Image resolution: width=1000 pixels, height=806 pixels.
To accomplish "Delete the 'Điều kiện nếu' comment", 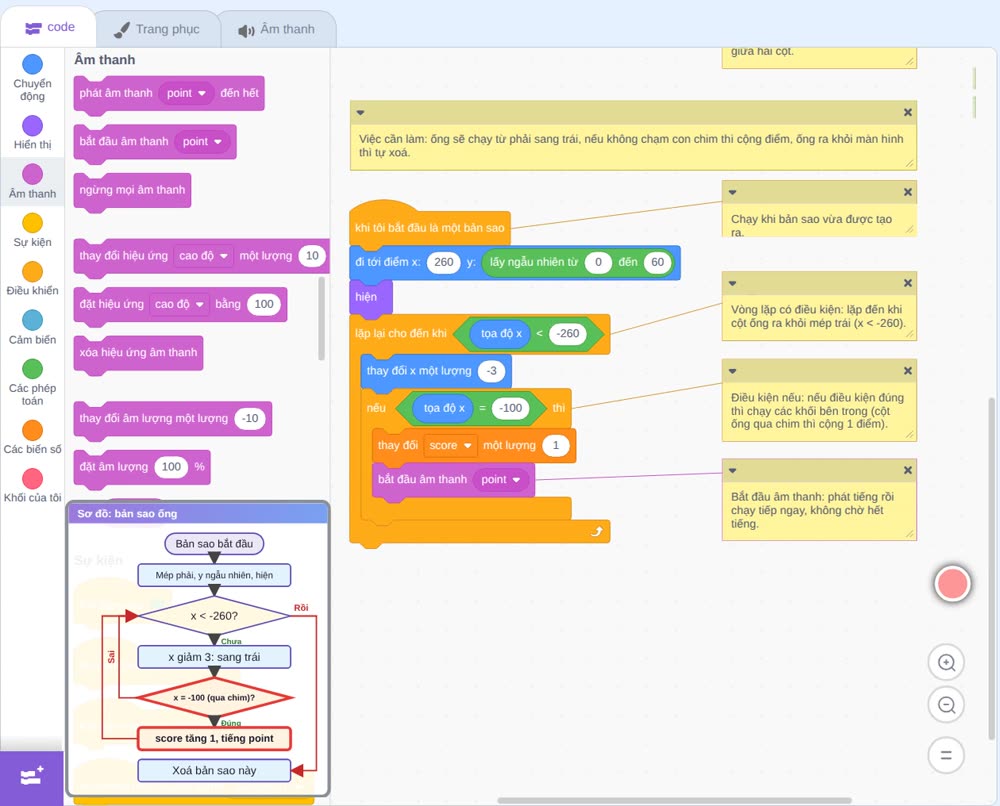I will tap(908, 370).
